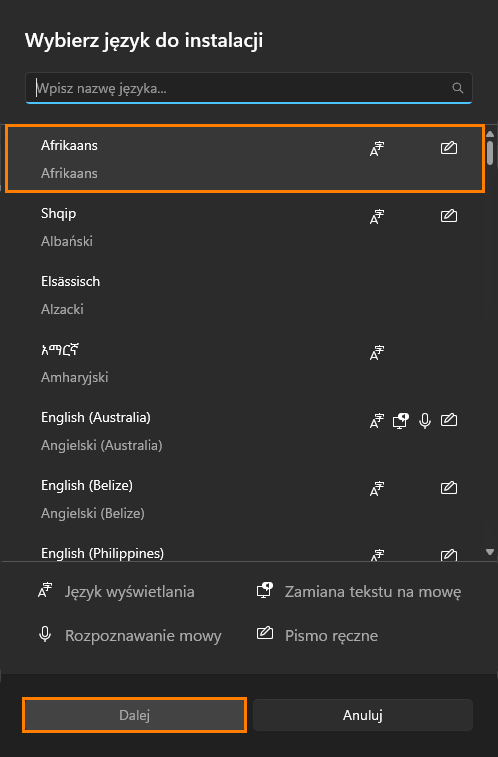Screen dimensions: 498x757
Task: Click display language icon for Shqip
Action: click(377, 216)
